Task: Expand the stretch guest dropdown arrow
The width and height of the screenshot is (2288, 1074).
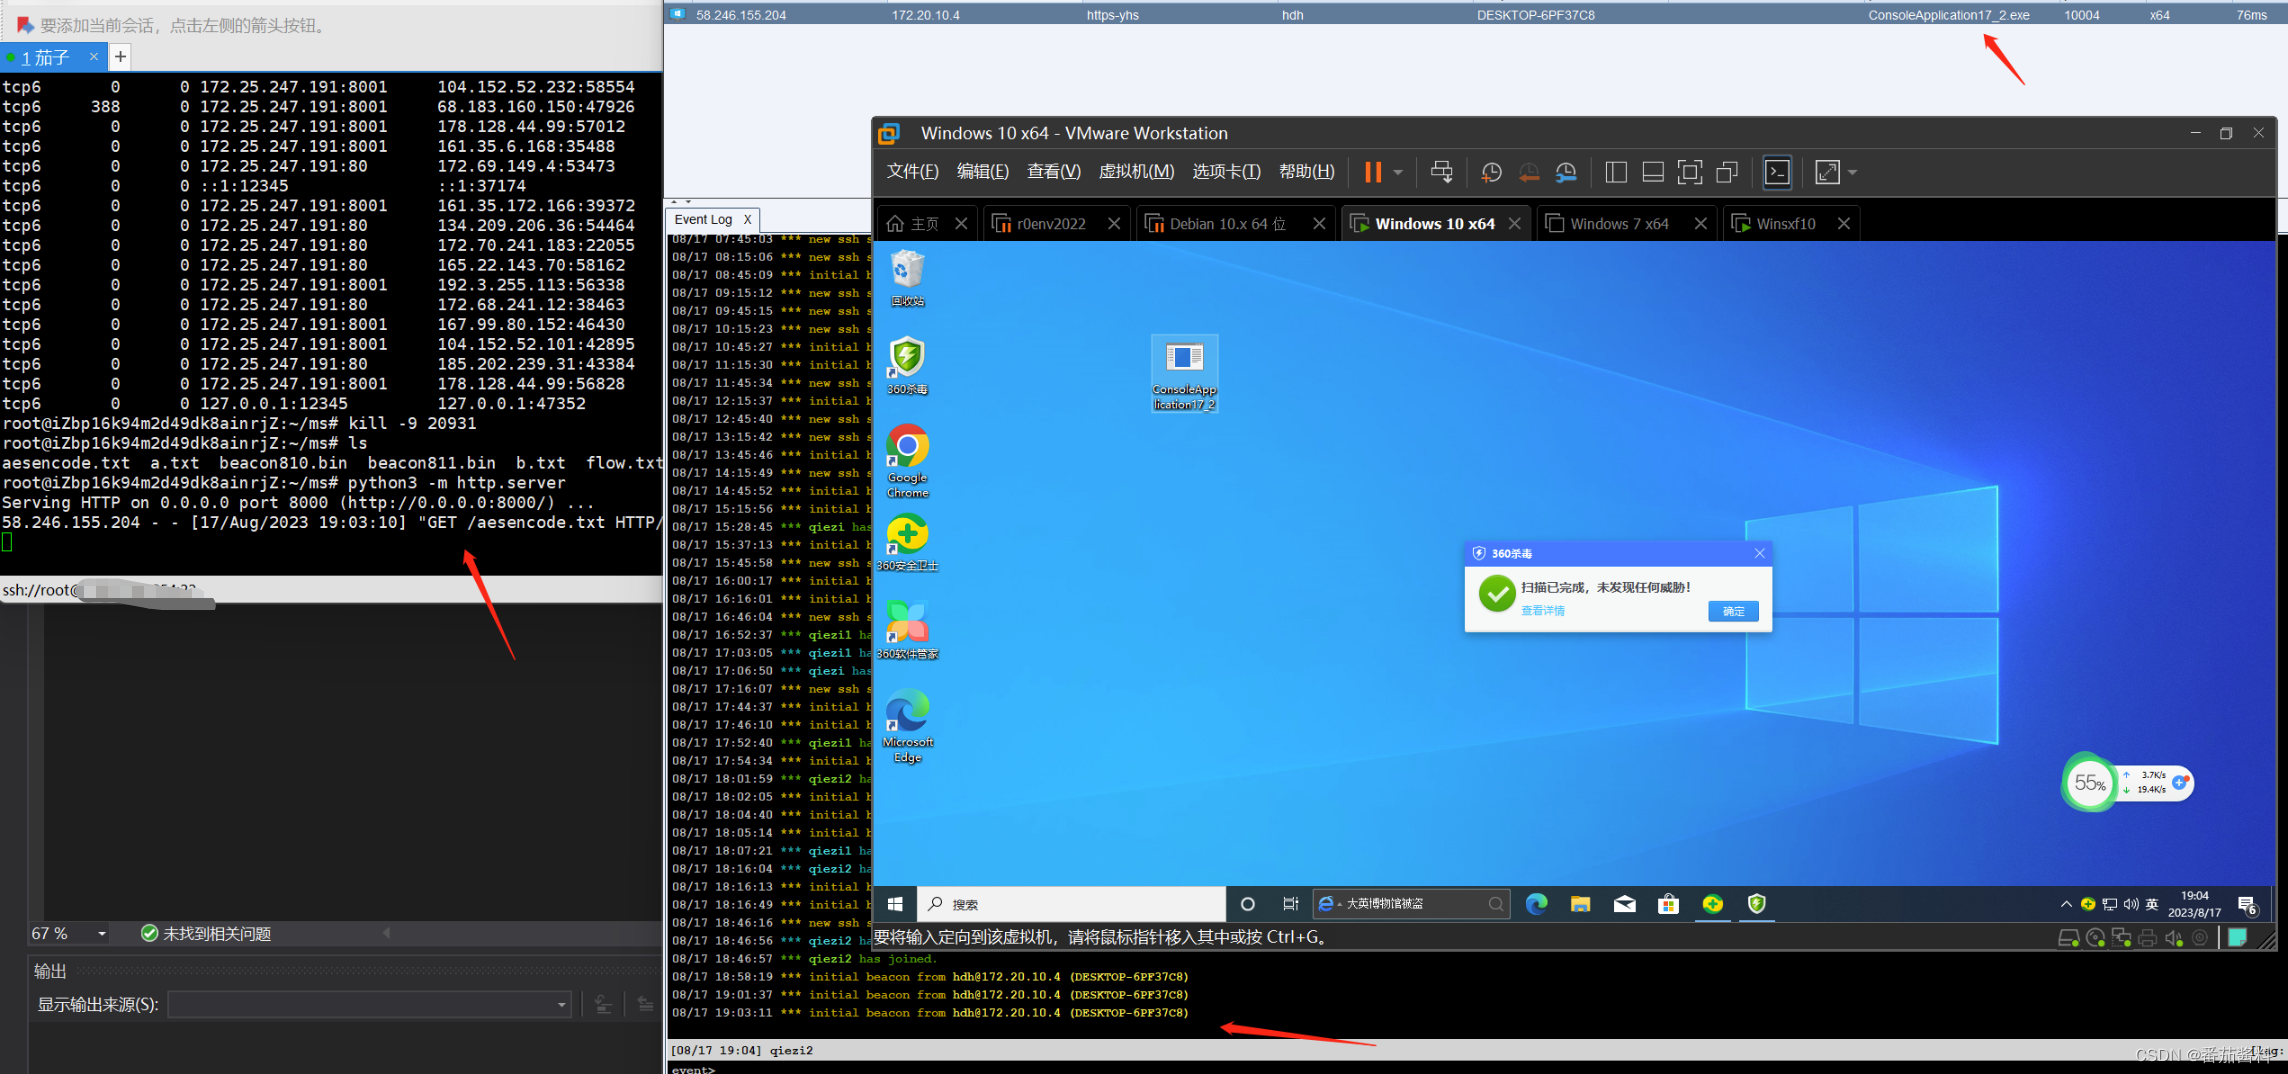Action: [1852, 172]
